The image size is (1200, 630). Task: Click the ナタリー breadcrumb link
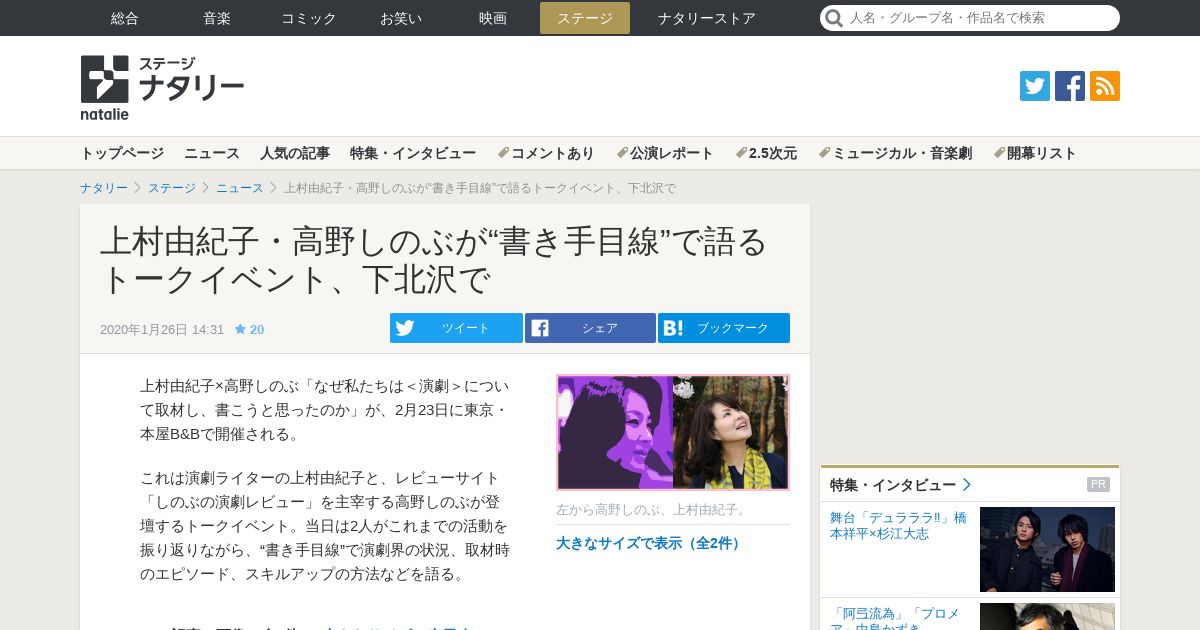tap(104, 188)
